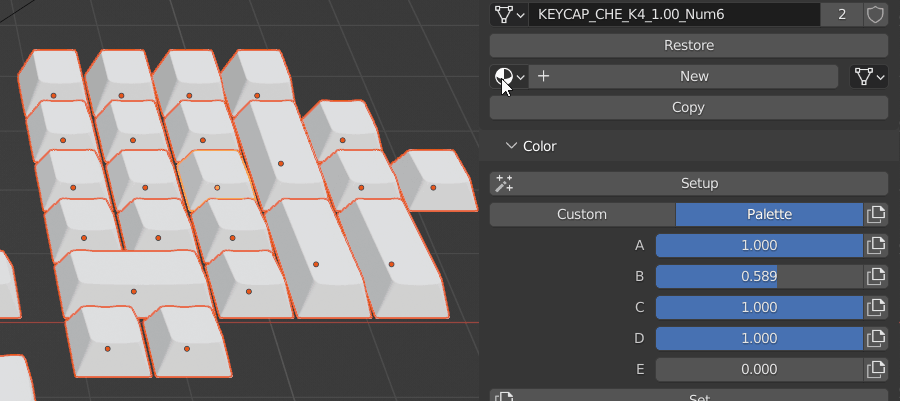
Task: Switch to the Palette color mode
Action: pyautogui.click(x=769, y=215)
